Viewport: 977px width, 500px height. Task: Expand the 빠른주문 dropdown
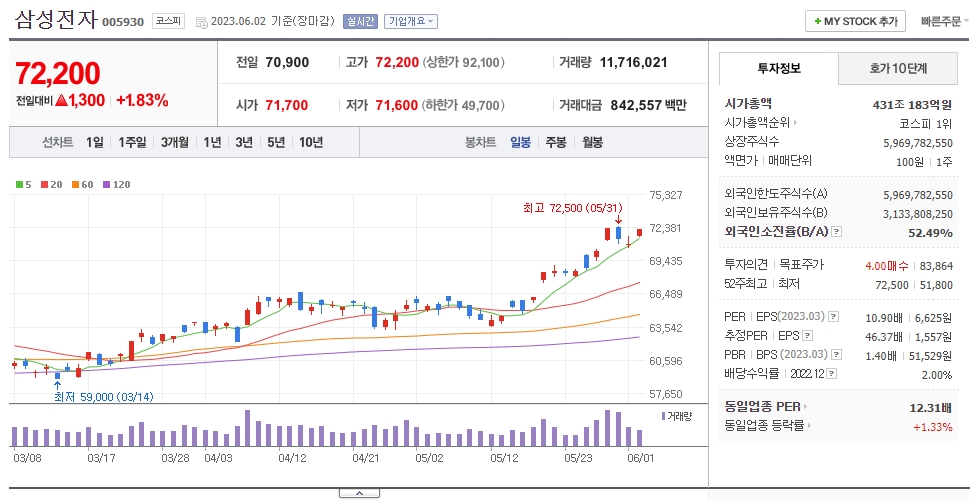[945, 21]
